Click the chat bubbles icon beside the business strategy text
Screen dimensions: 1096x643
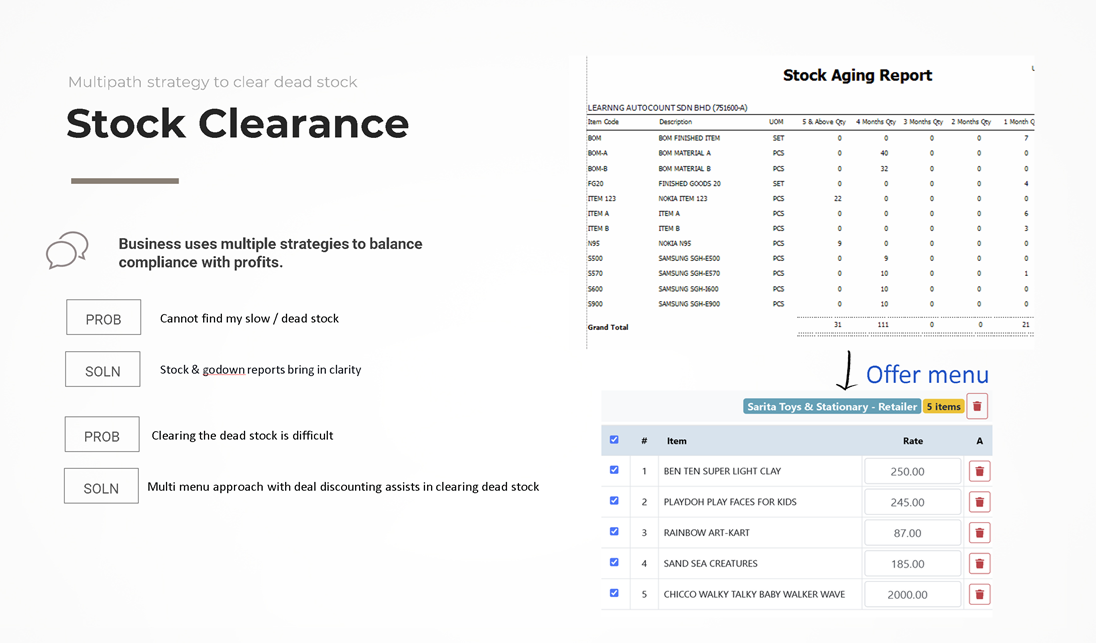click(x=67, y=250)
